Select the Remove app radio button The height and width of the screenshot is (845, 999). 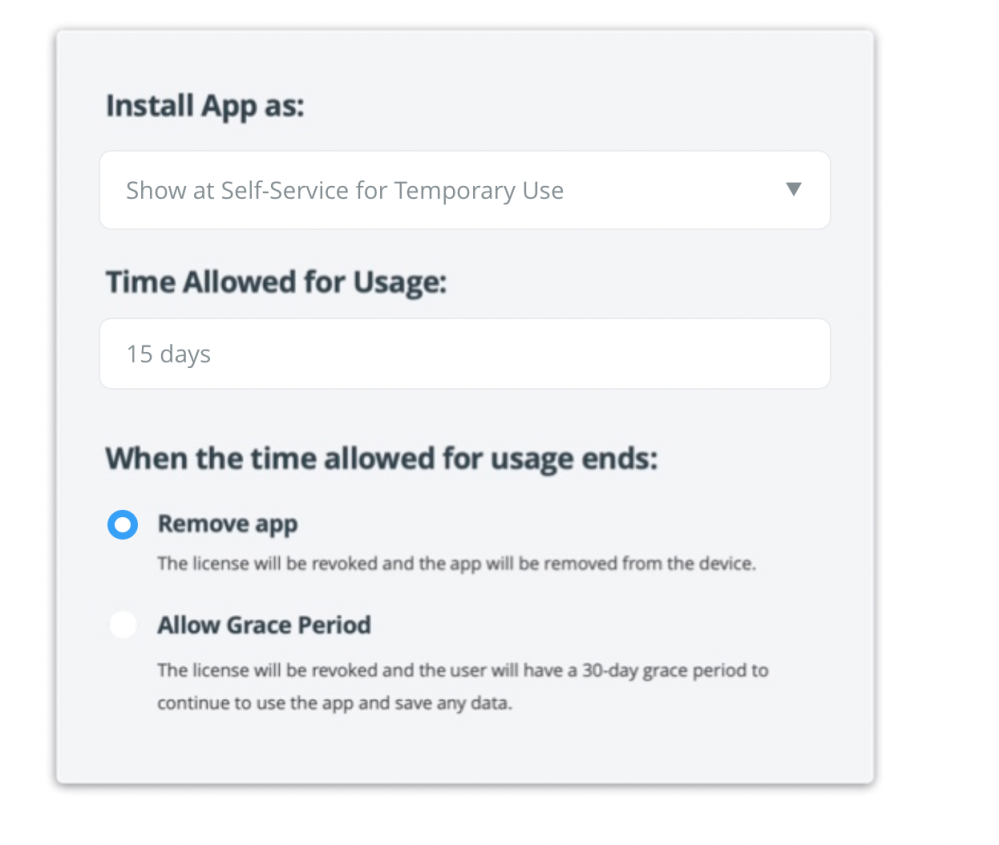pyautogui.click(x=123, y=525)
